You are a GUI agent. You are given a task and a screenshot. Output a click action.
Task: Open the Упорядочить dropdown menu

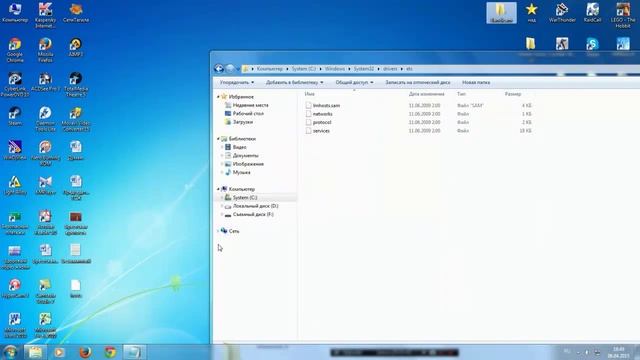click(237, 82)
